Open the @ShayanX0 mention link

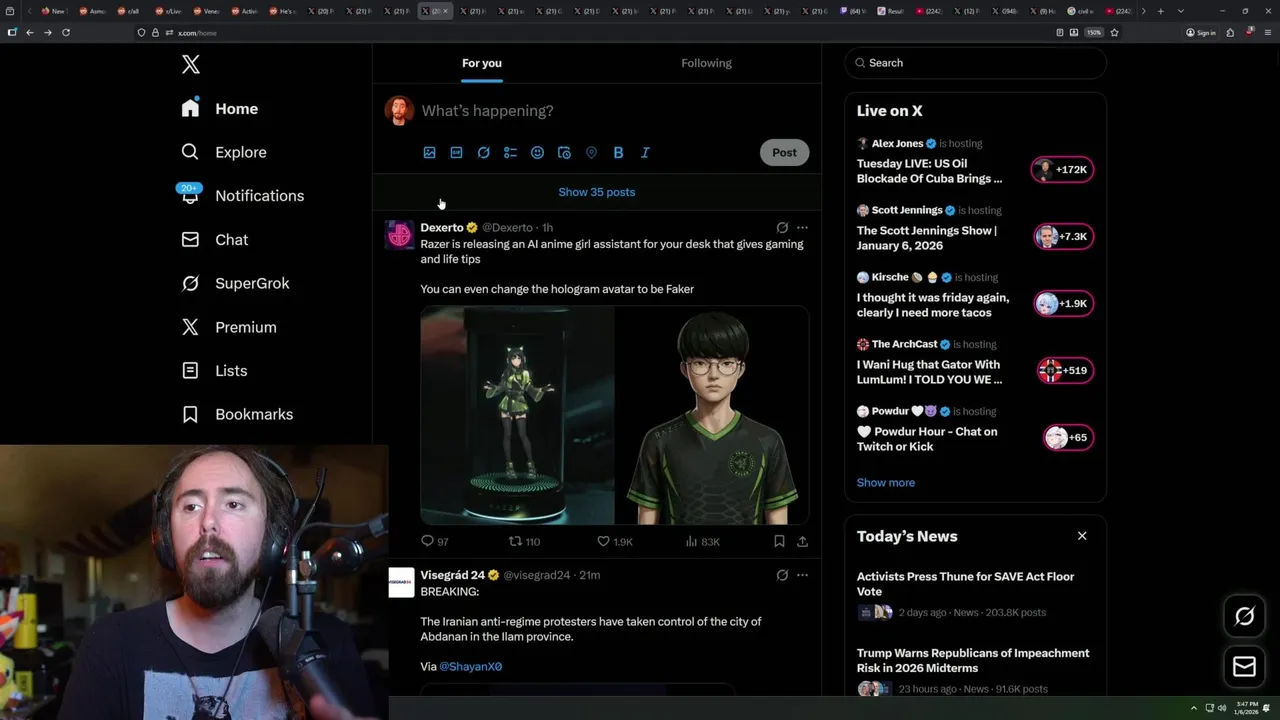471,666
